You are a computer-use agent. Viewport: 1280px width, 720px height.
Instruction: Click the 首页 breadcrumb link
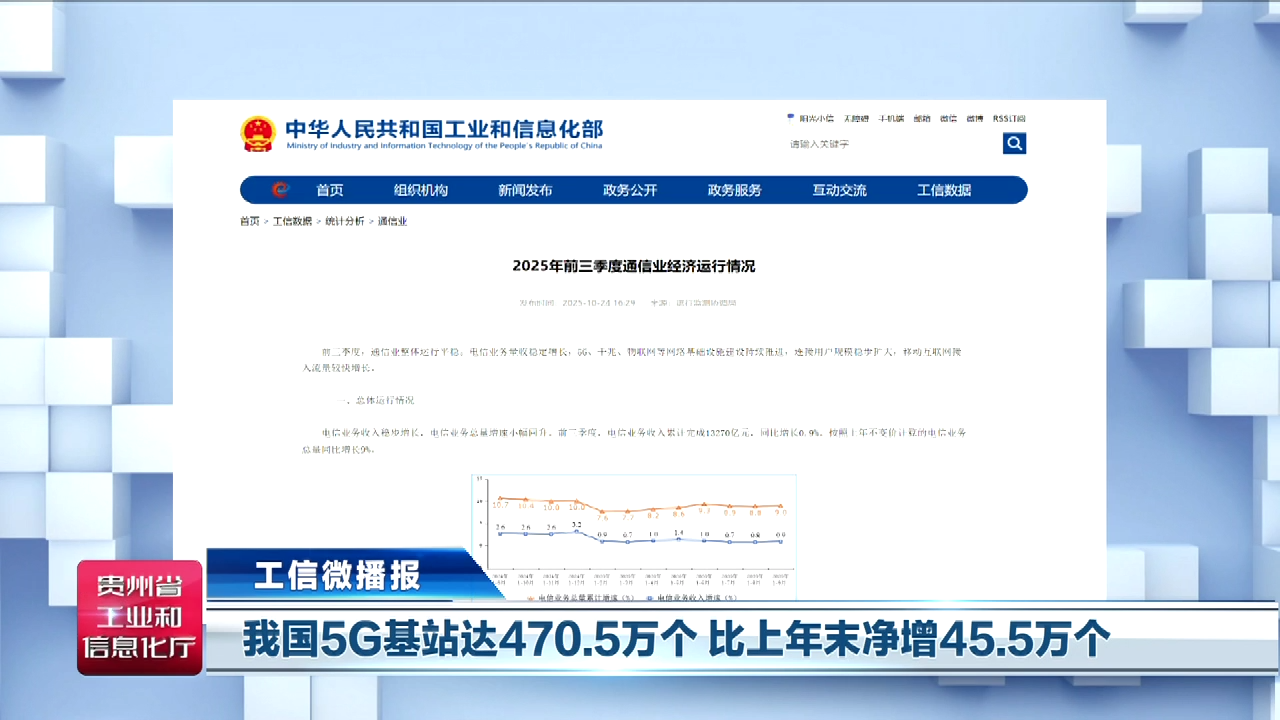(249, 221)
